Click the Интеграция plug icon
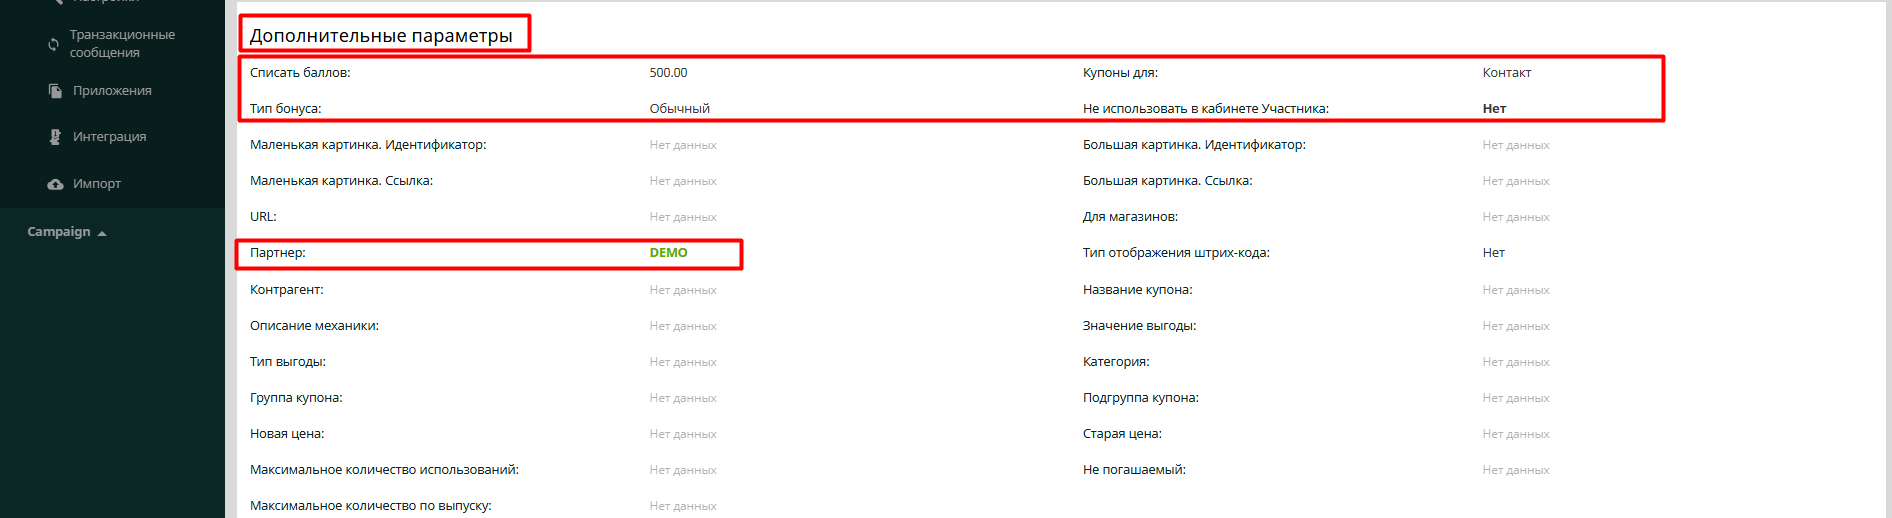The image size is (1892, 518). 55,137
